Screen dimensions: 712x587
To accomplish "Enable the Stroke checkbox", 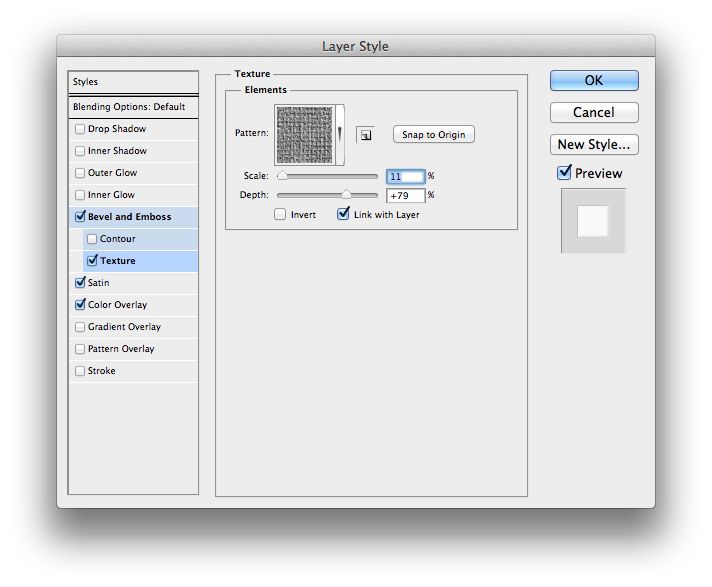I will coord(80,371).
